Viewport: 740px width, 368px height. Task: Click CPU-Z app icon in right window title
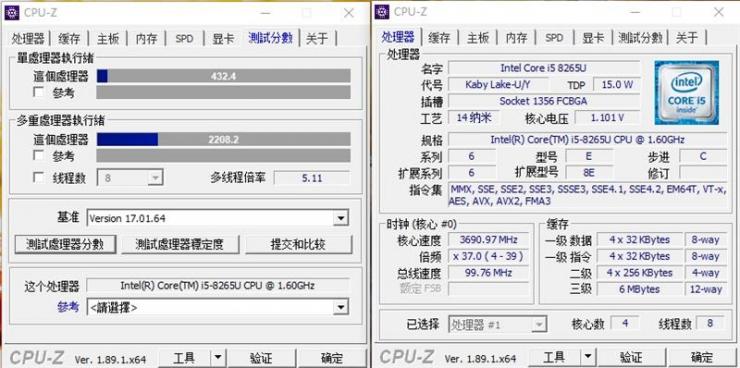pos(382,12)
